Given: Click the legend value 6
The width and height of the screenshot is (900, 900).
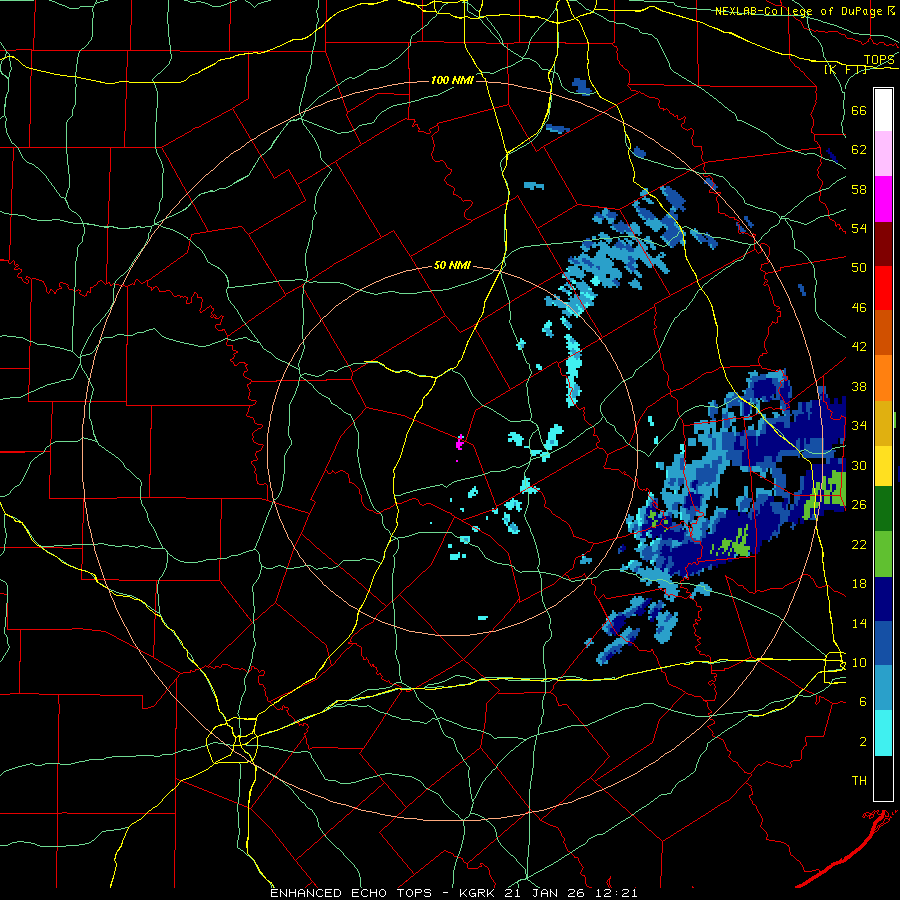Looking at the screenshot, I should pos(863,701).
